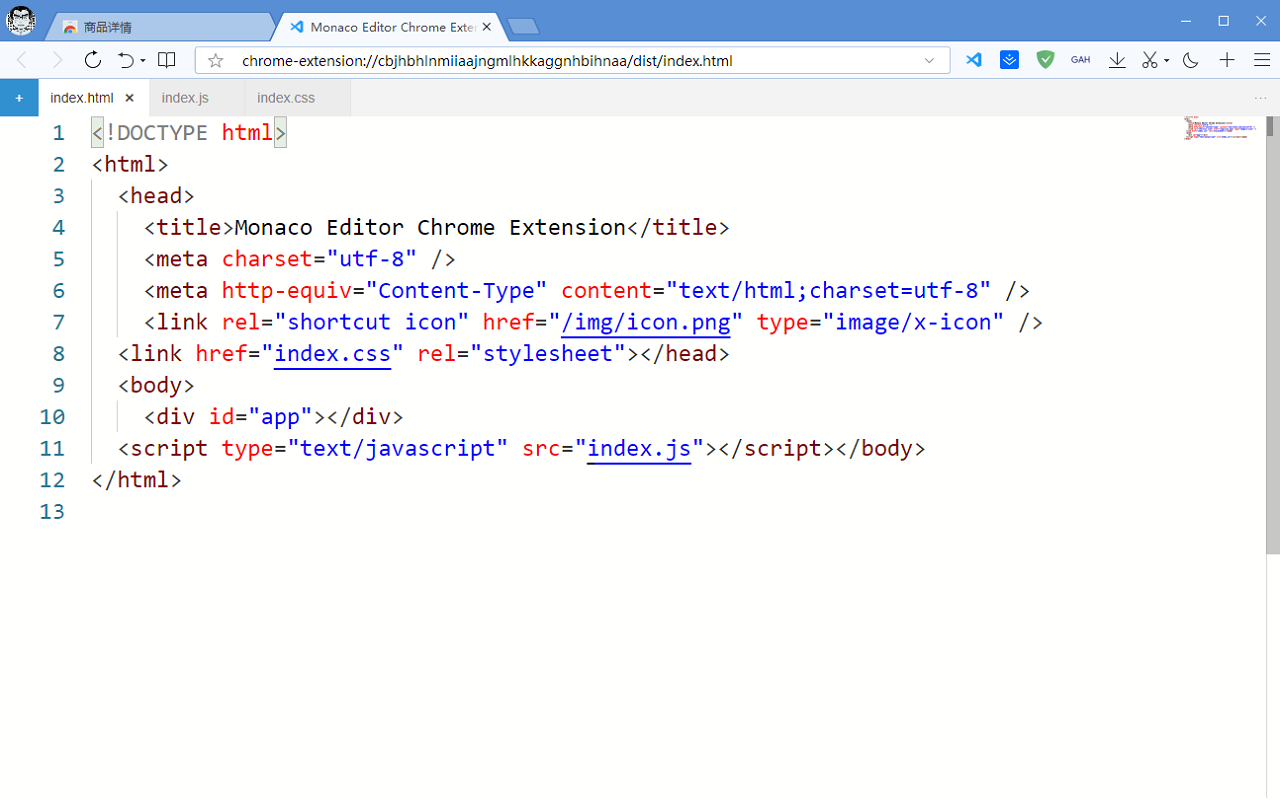Open the browser downloads icon

pos(1117,60)
